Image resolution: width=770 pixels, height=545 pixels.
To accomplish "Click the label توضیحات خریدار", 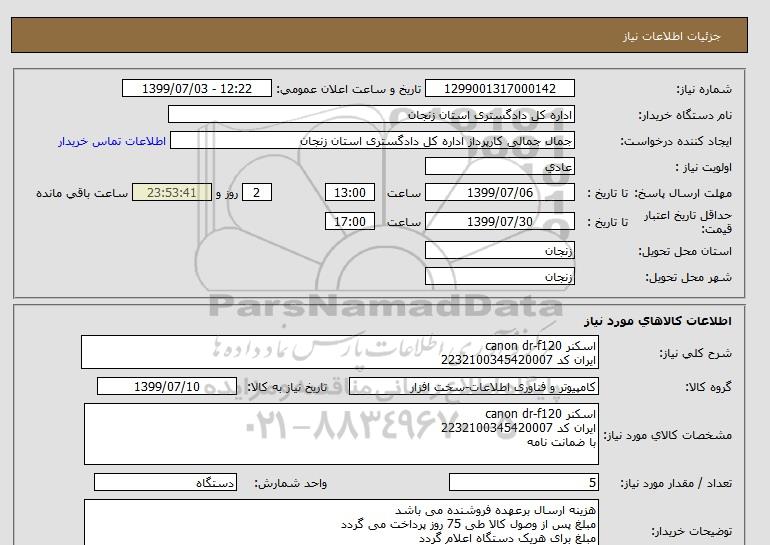I will click(691, 531).
